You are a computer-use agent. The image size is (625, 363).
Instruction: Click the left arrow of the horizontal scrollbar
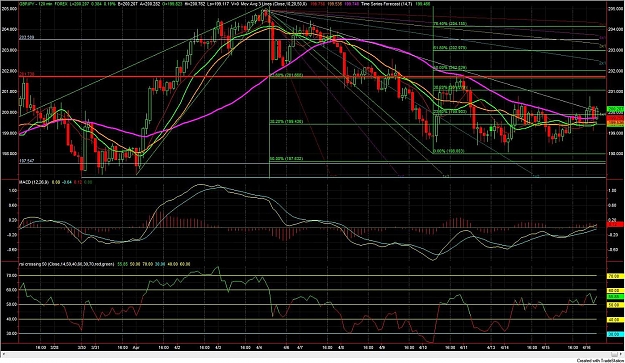click(x=3, y=354)
